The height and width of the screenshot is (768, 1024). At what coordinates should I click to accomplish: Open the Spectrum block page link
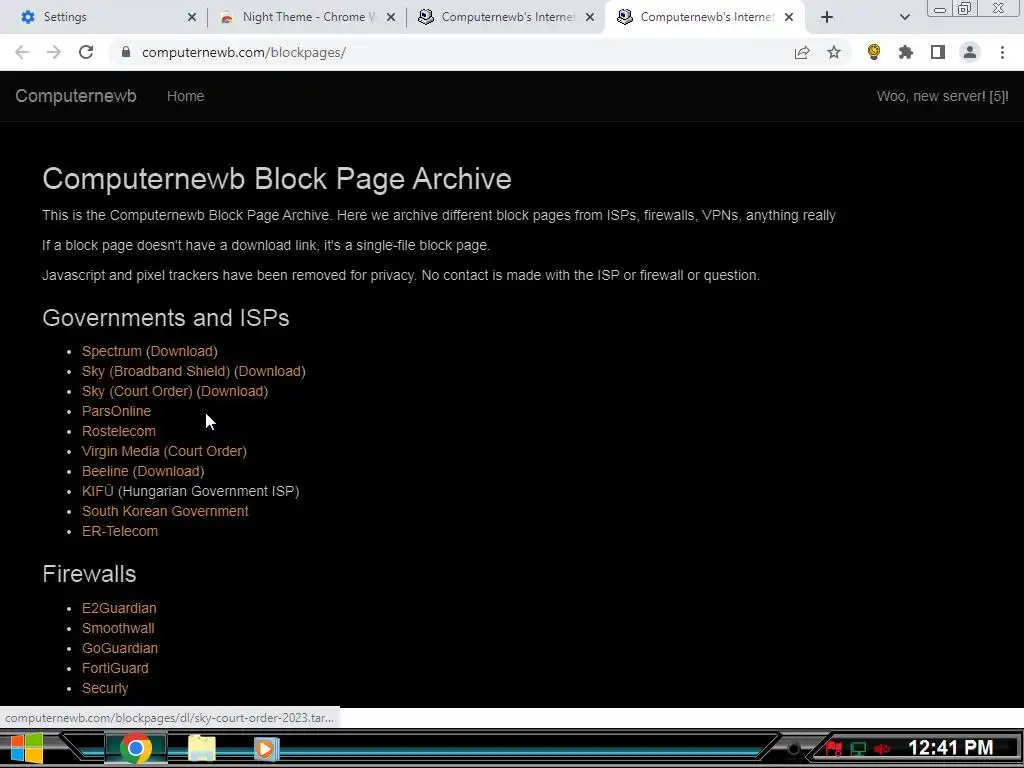[112, 351]
